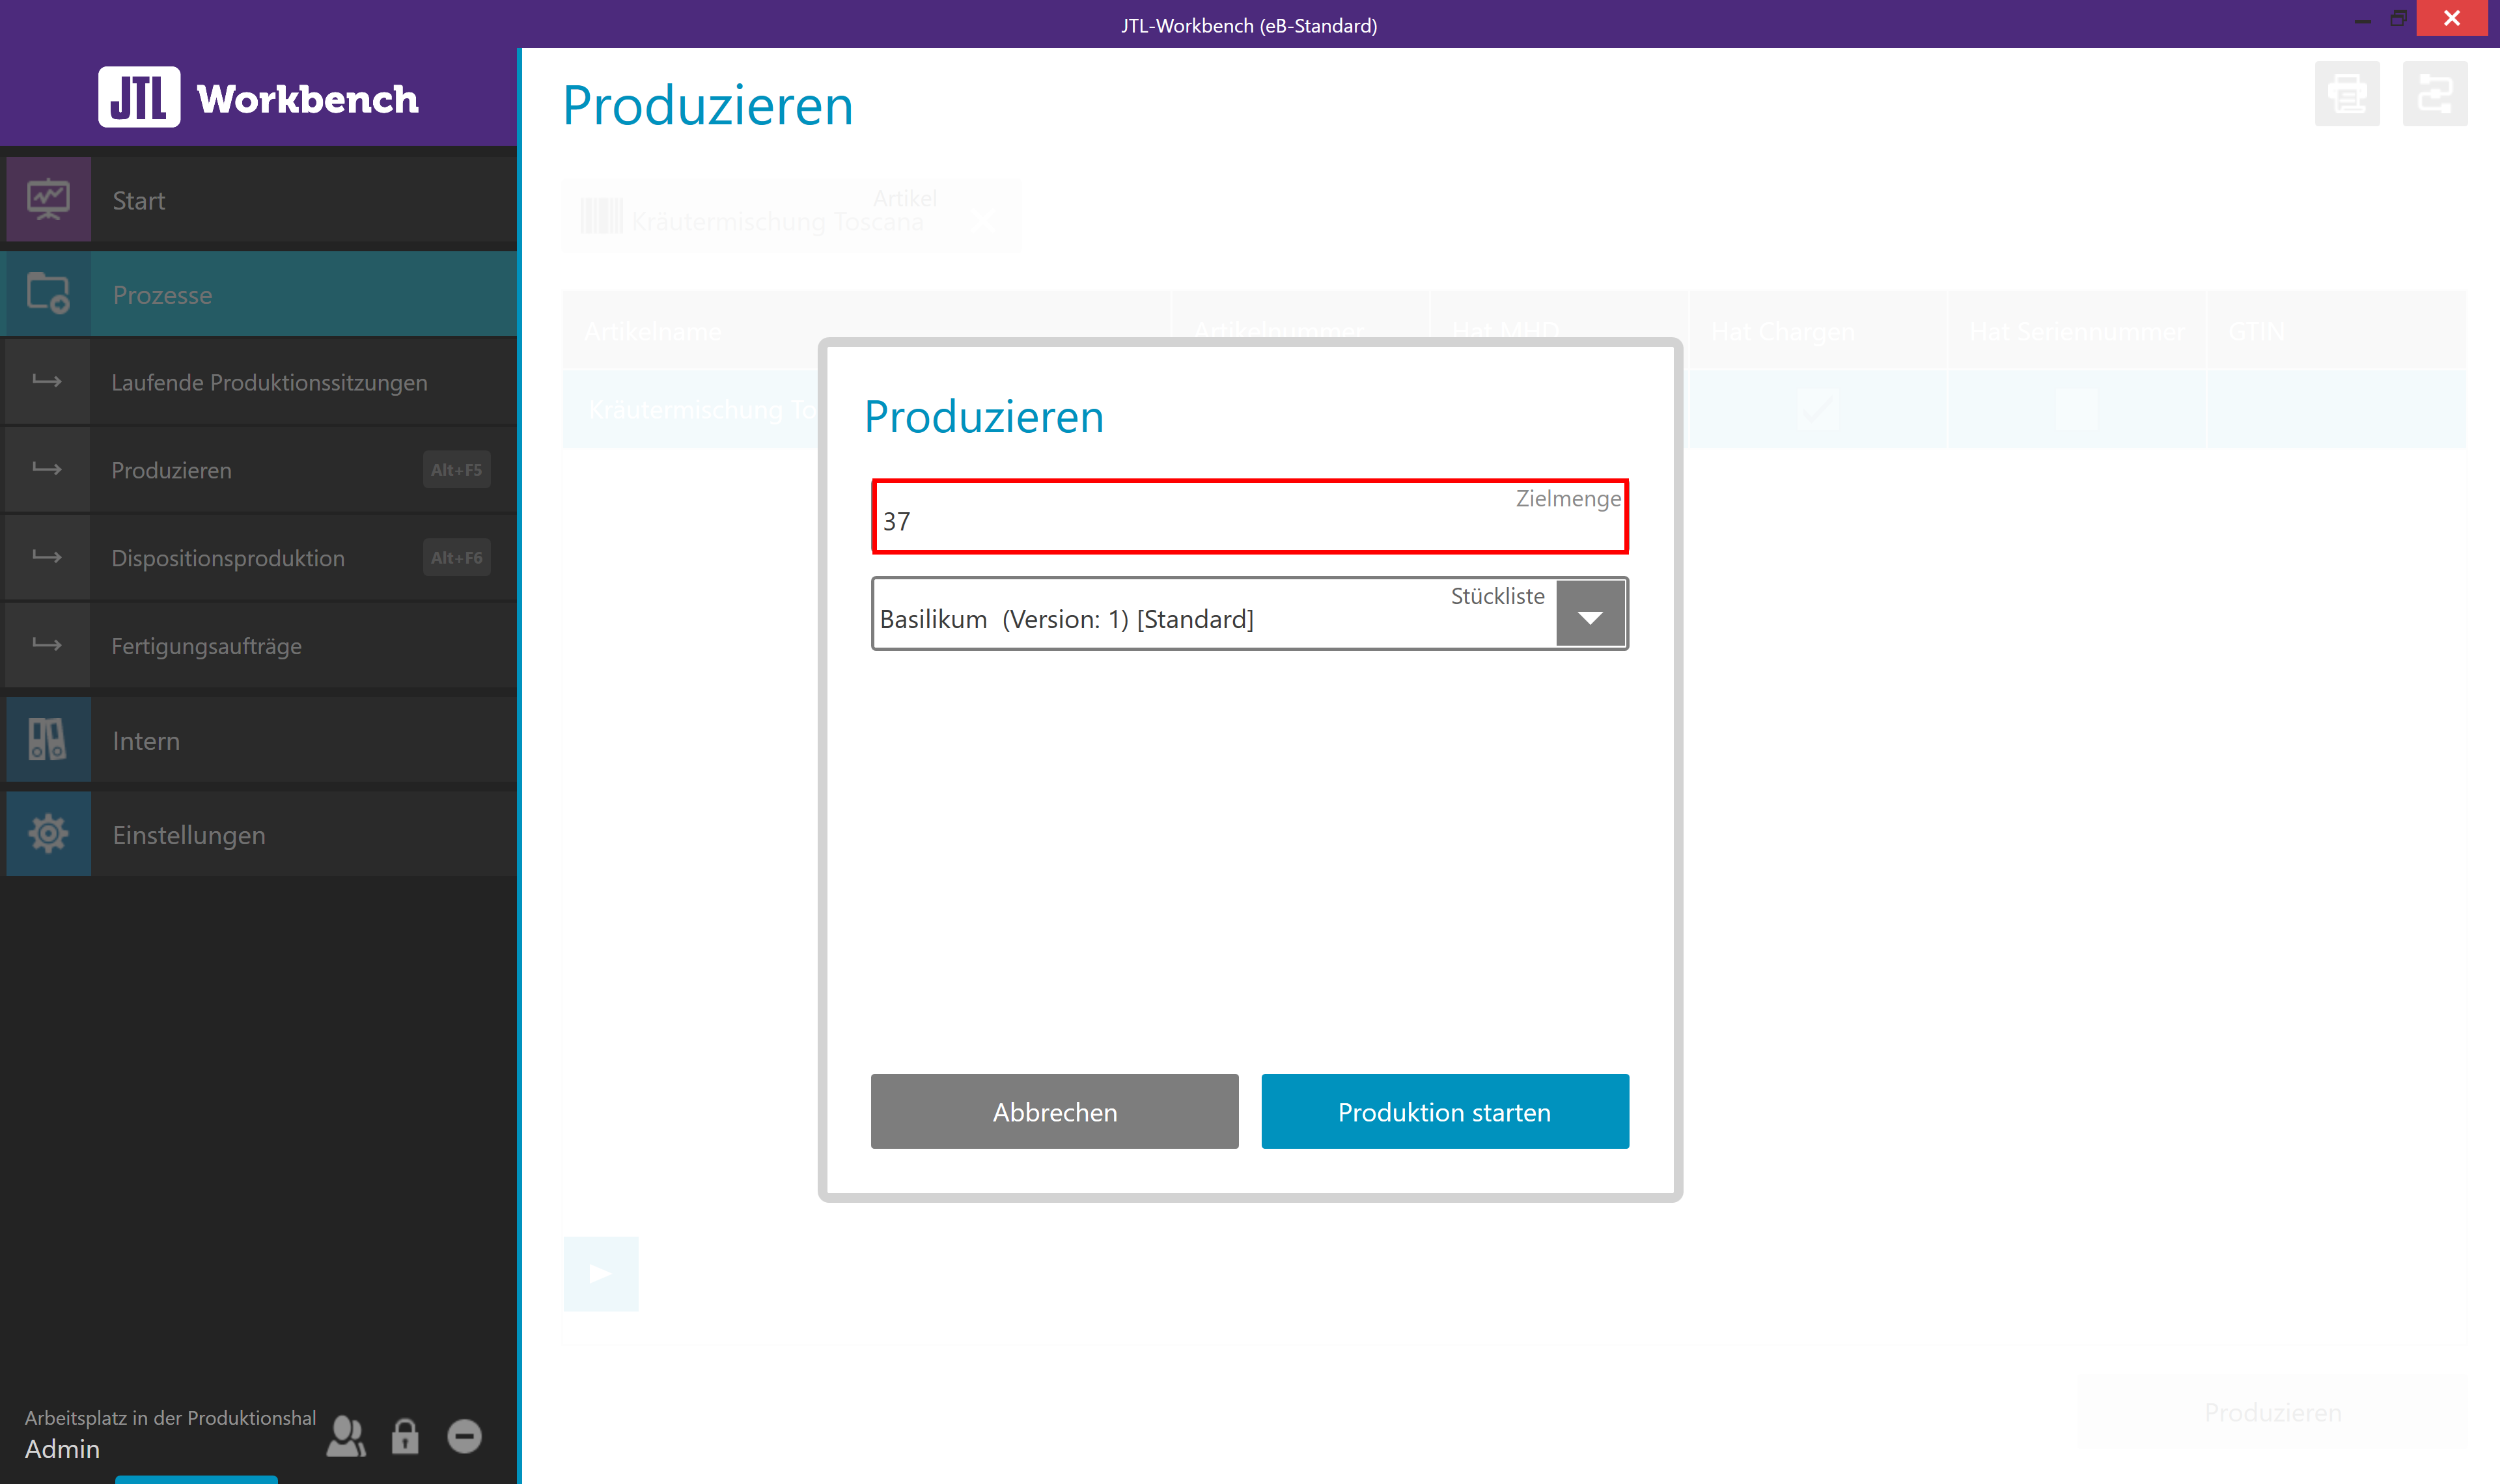Screen dimensions: 2500x1484
Task: Click the padlock lock icon
Action: click(405, 1436)
